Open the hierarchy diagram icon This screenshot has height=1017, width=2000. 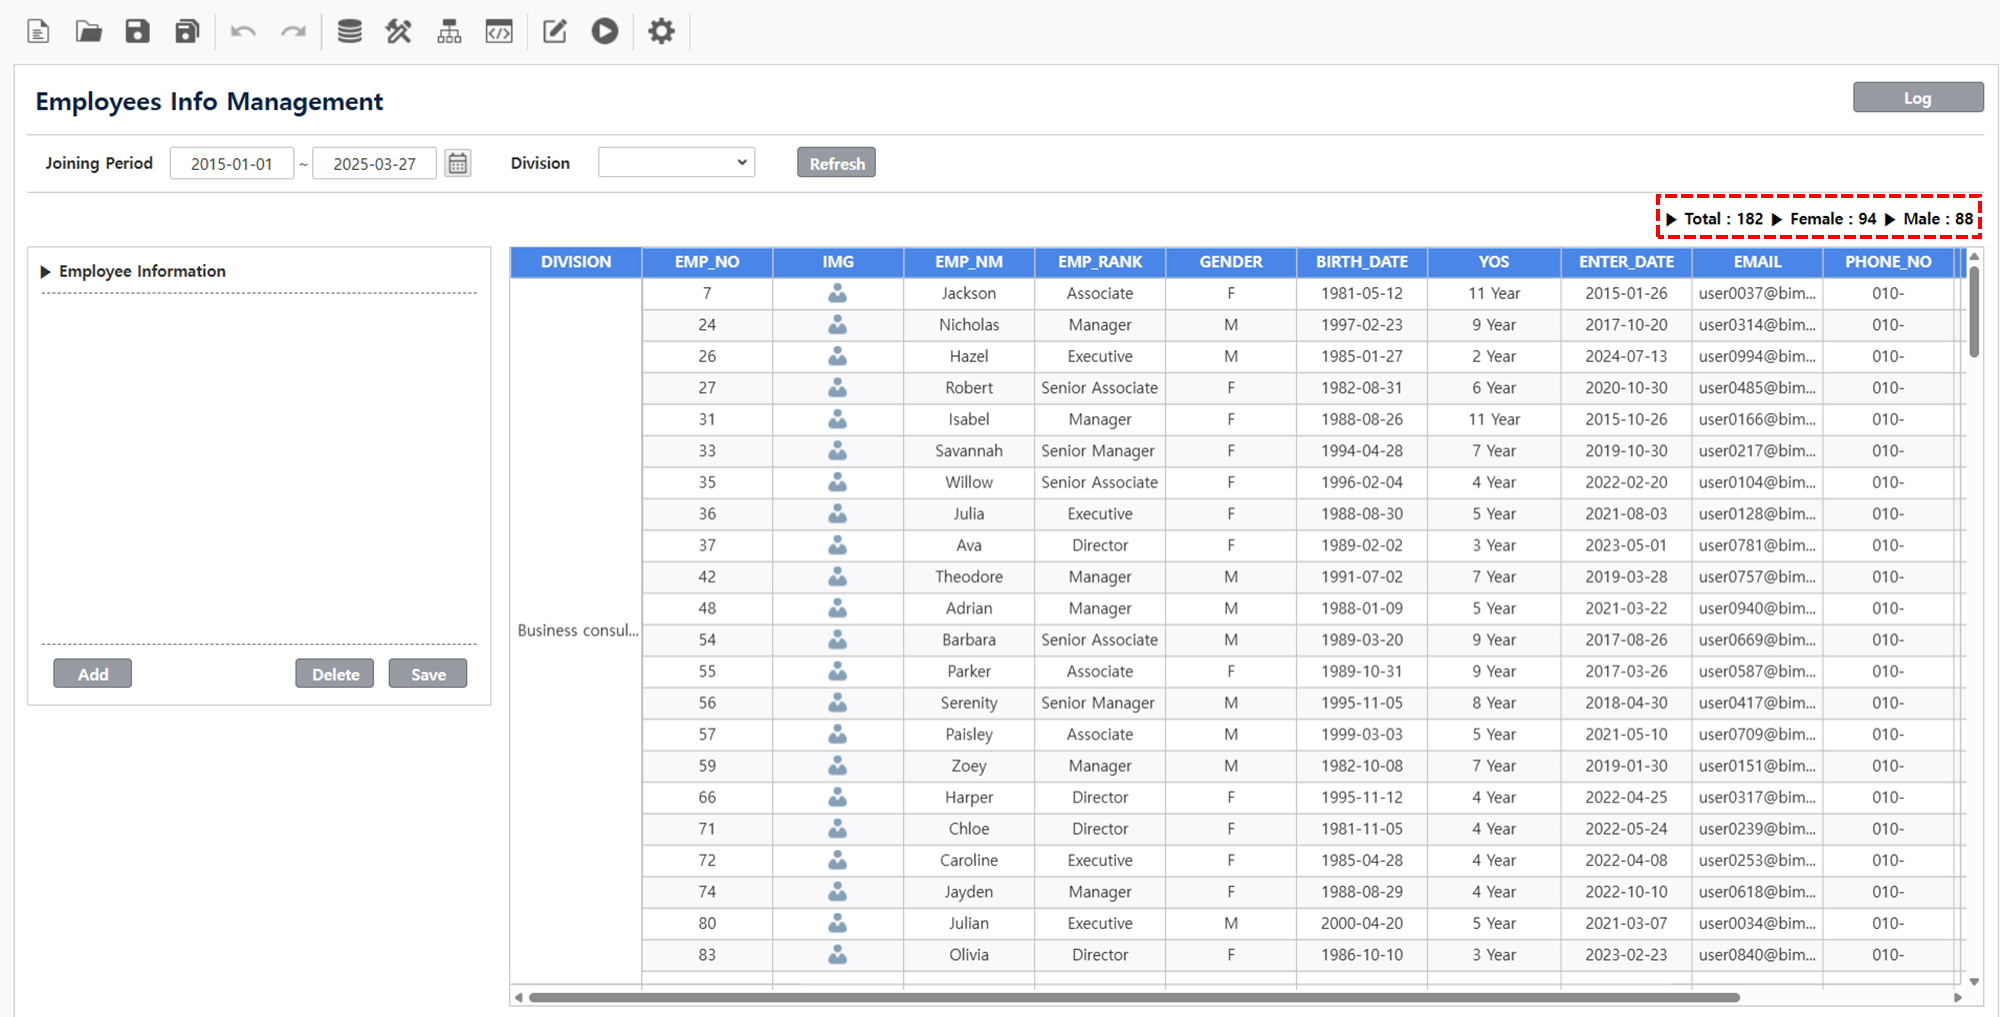(449, 31)
